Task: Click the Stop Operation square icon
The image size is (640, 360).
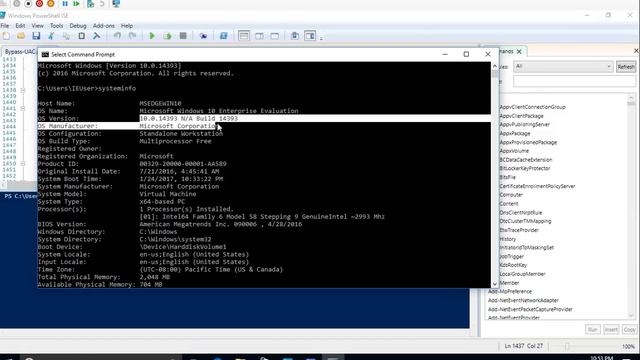Action: pos(183,36)
